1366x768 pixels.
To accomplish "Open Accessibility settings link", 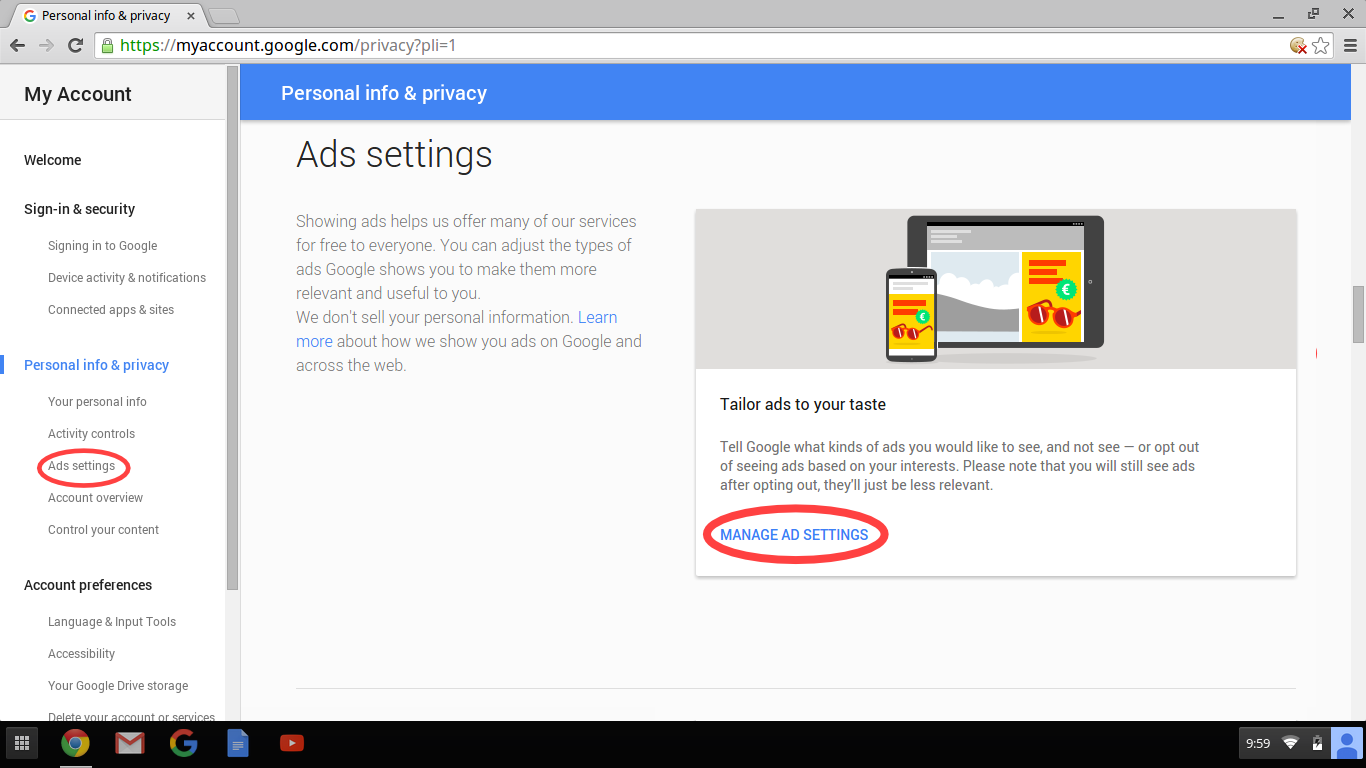I will click(x=81, y=654).
